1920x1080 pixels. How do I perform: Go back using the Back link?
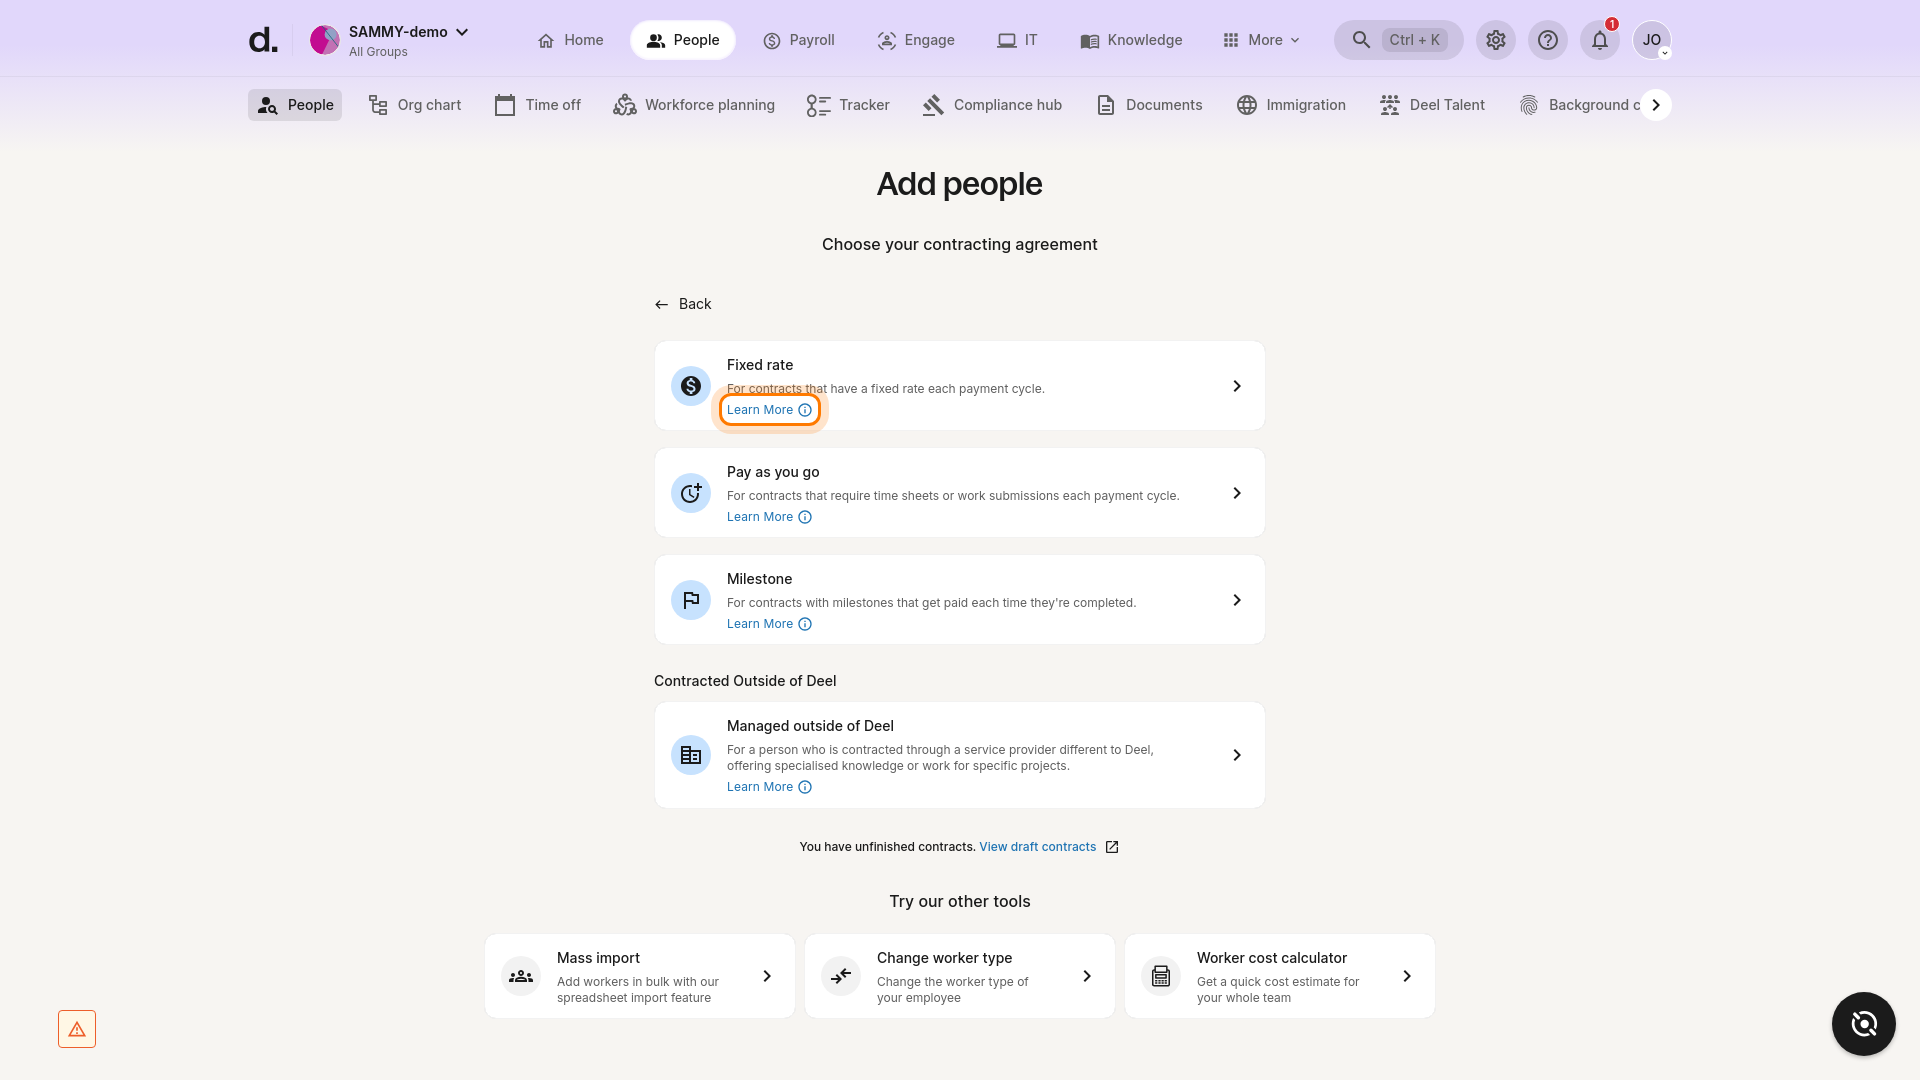pos(683,304)
